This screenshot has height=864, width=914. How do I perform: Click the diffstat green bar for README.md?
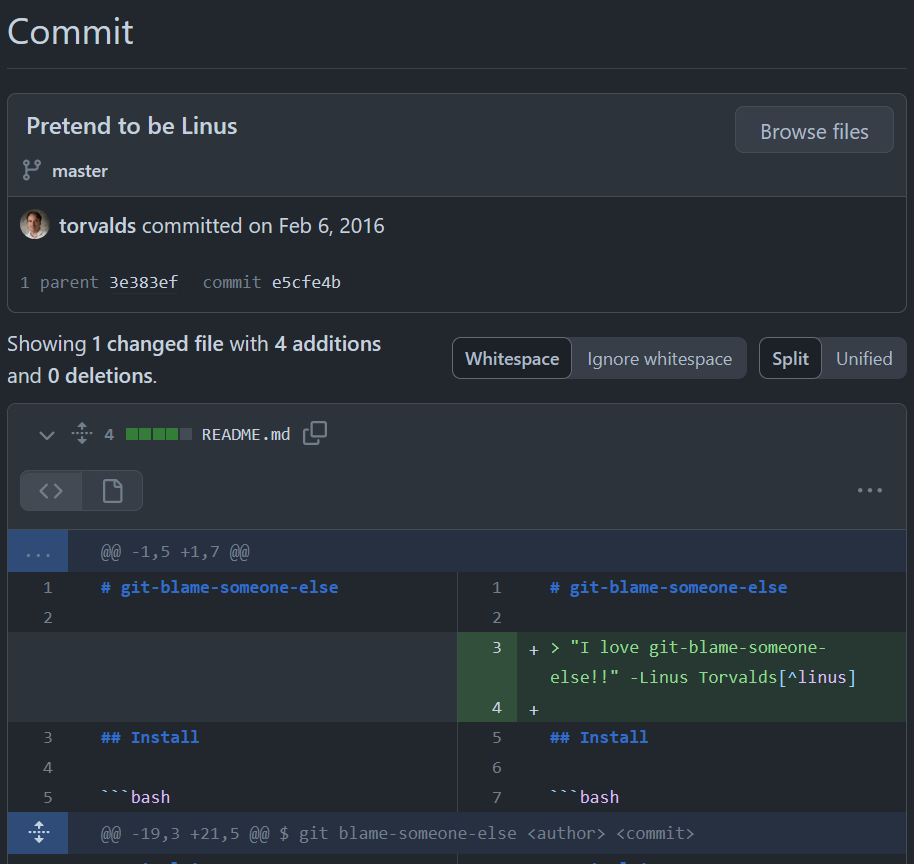click(159, 434)
